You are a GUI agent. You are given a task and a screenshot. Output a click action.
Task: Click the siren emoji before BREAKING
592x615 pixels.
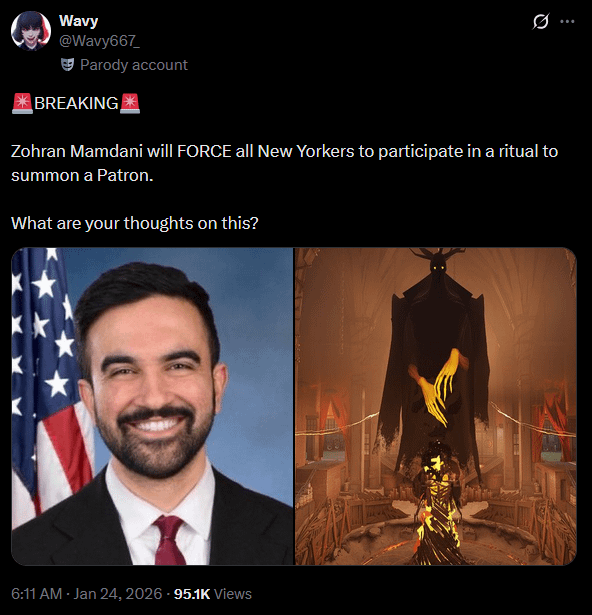tap(22, 104)
